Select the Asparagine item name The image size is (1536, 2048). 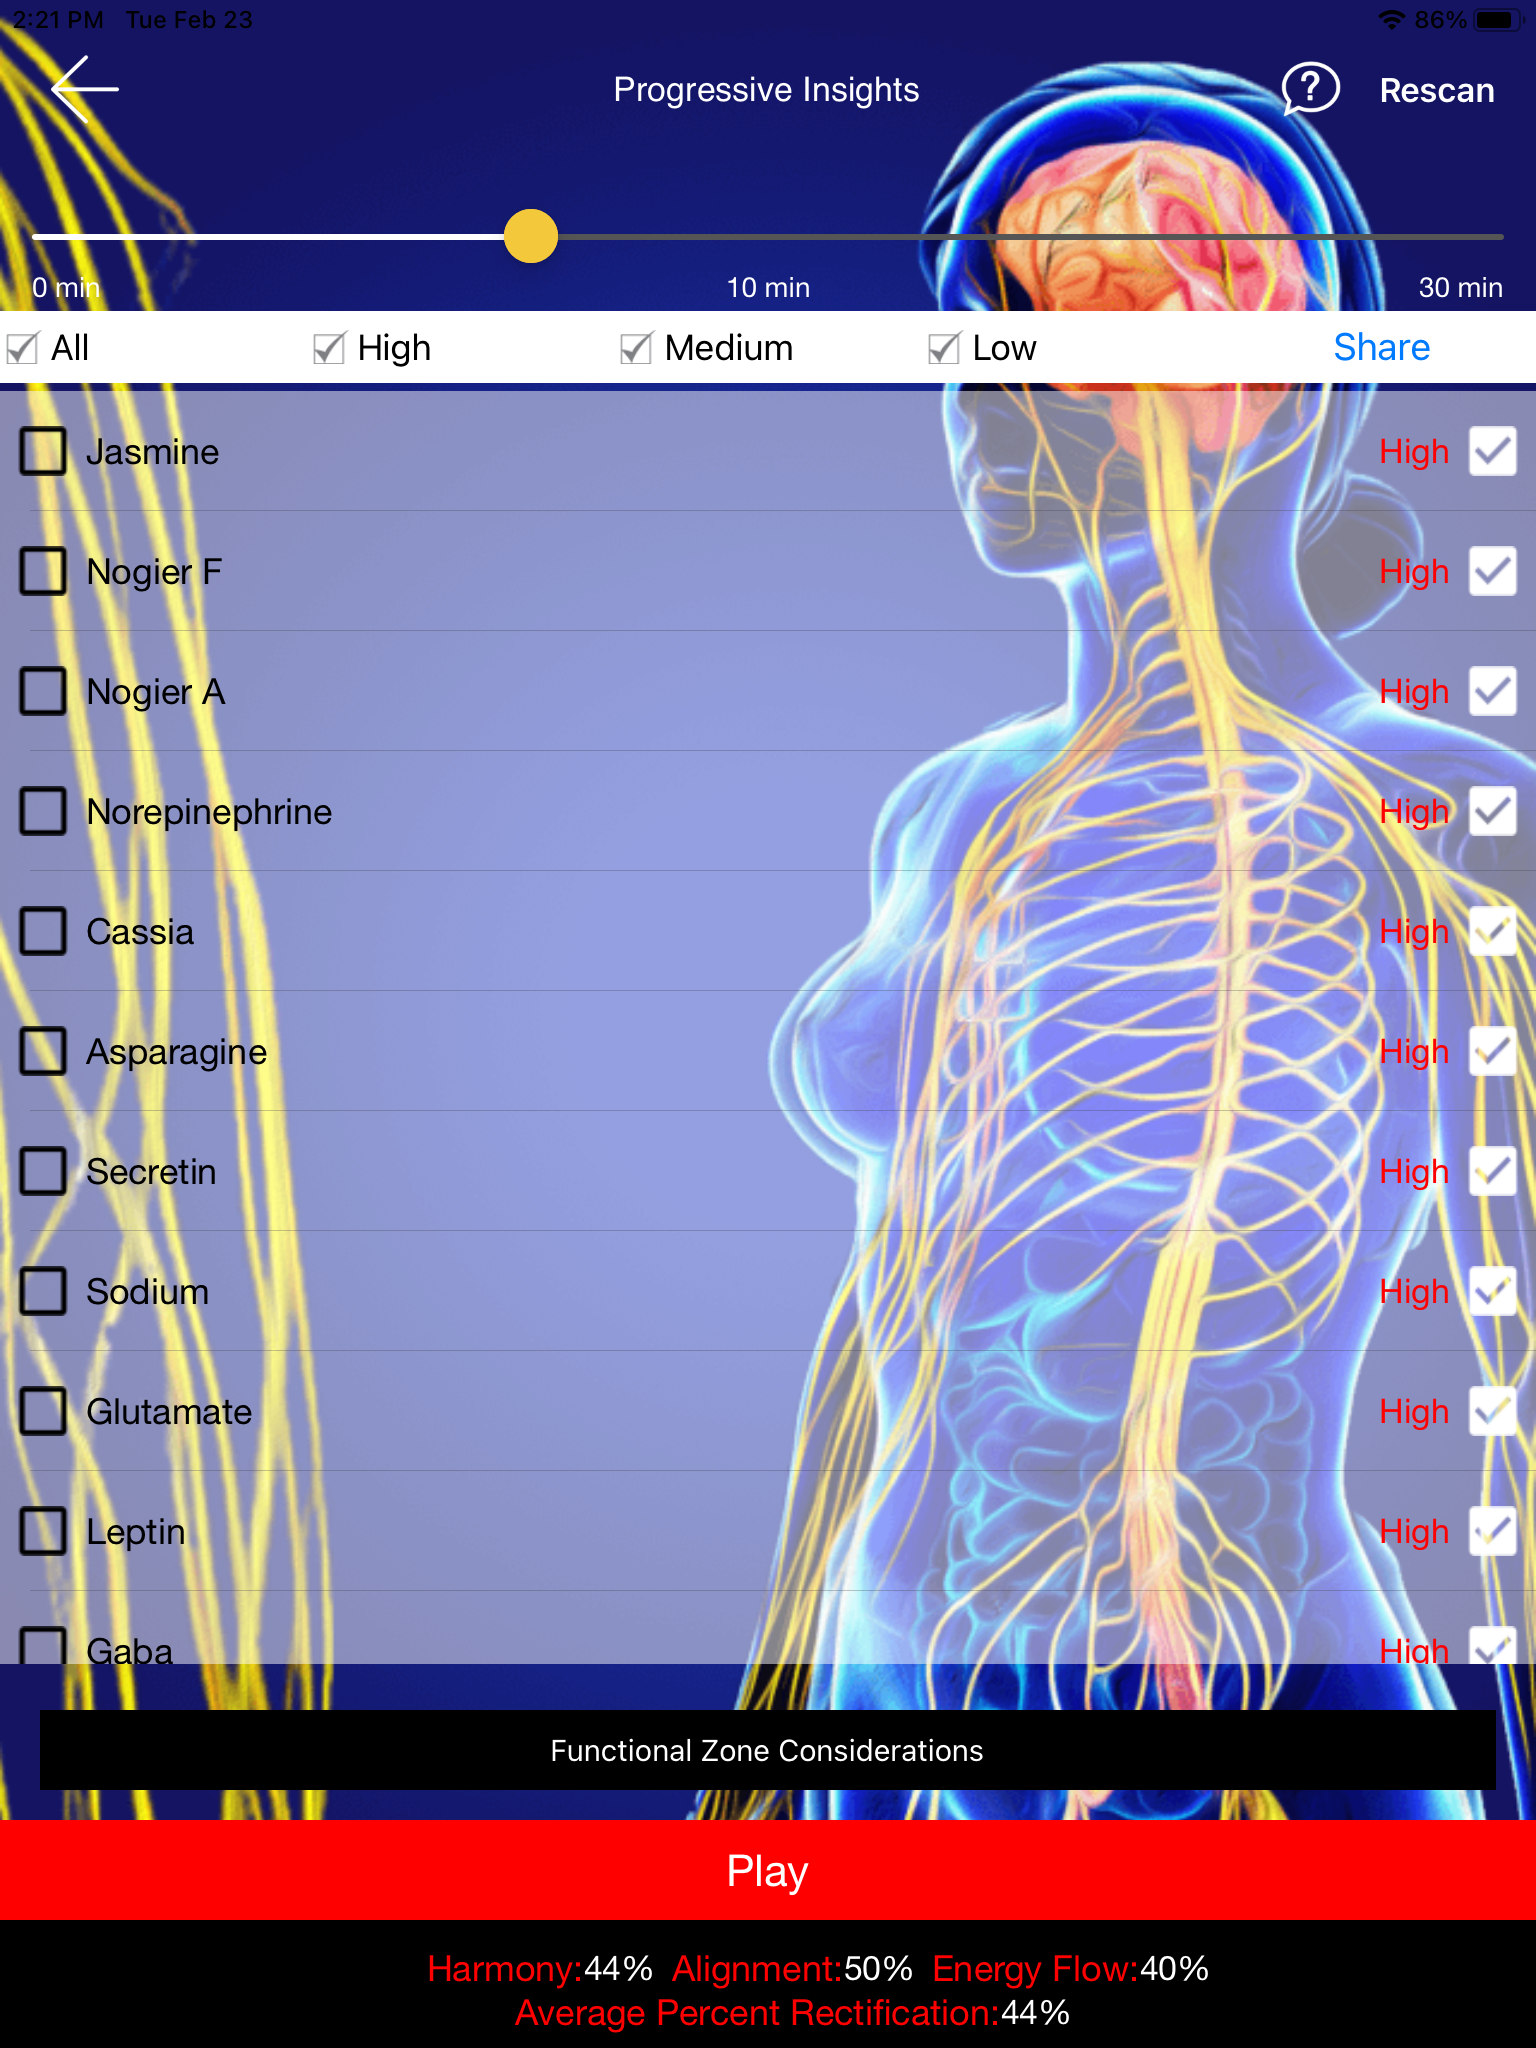[x=177, y=1053]
